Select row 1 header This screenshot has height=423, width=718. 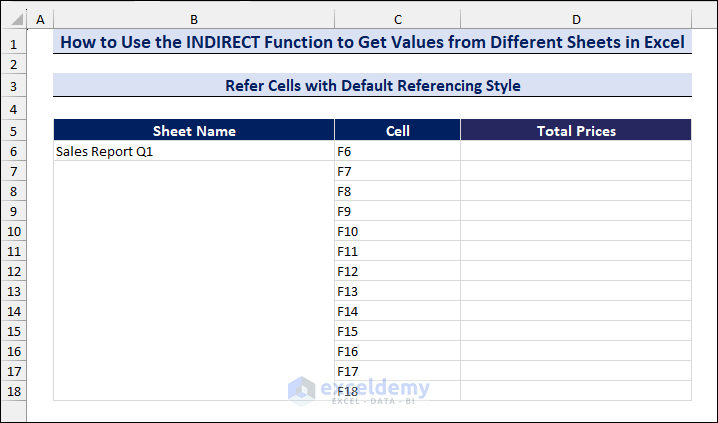13,44
